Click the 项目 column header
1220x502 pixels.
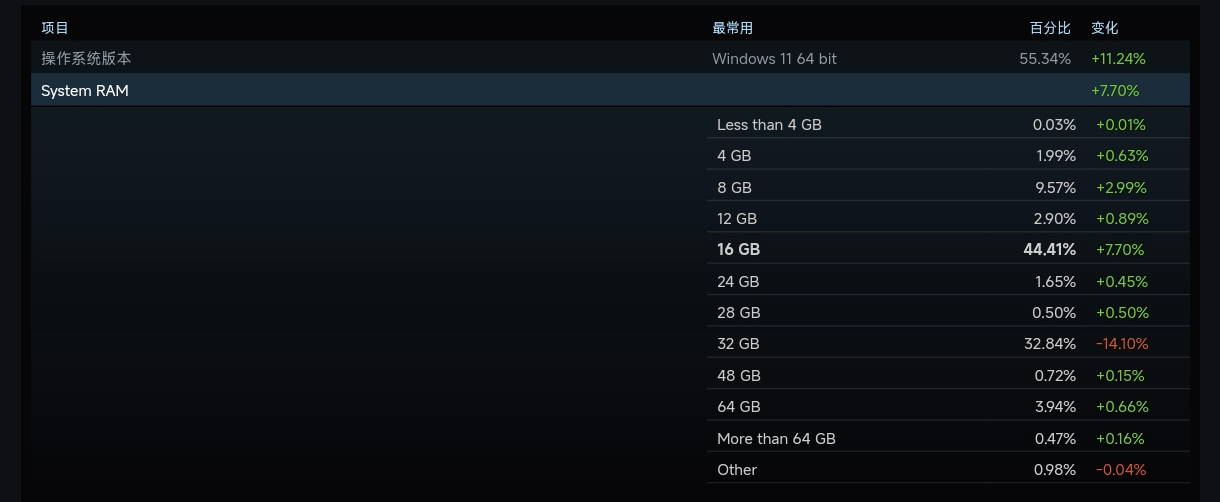point(55,28)
